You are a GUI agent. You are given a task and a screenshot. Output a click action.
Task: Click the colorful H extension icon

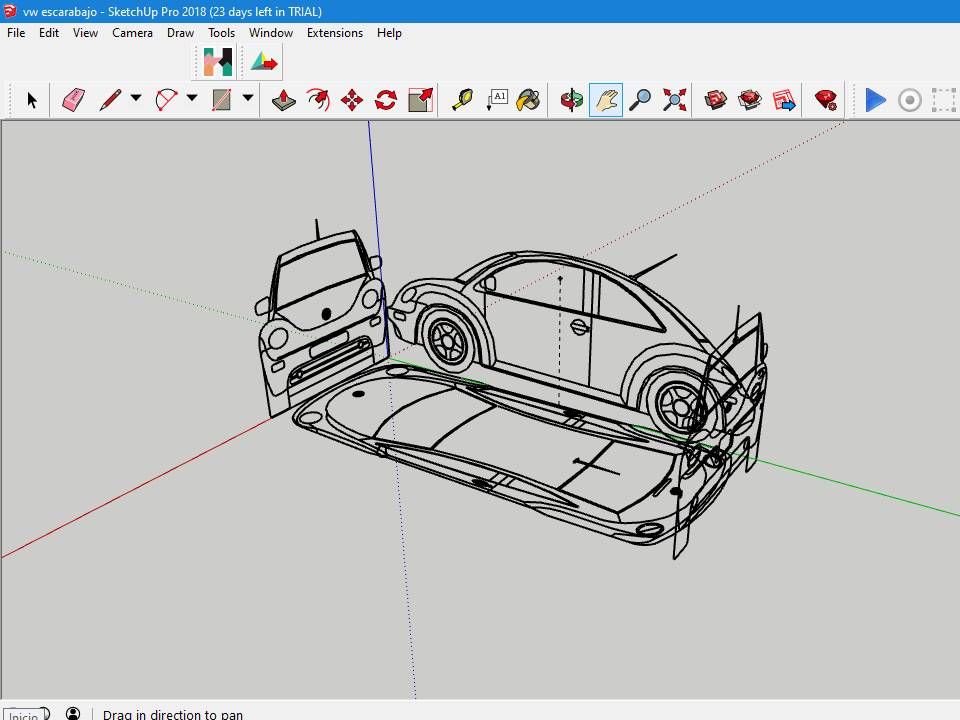click(218, 62)
